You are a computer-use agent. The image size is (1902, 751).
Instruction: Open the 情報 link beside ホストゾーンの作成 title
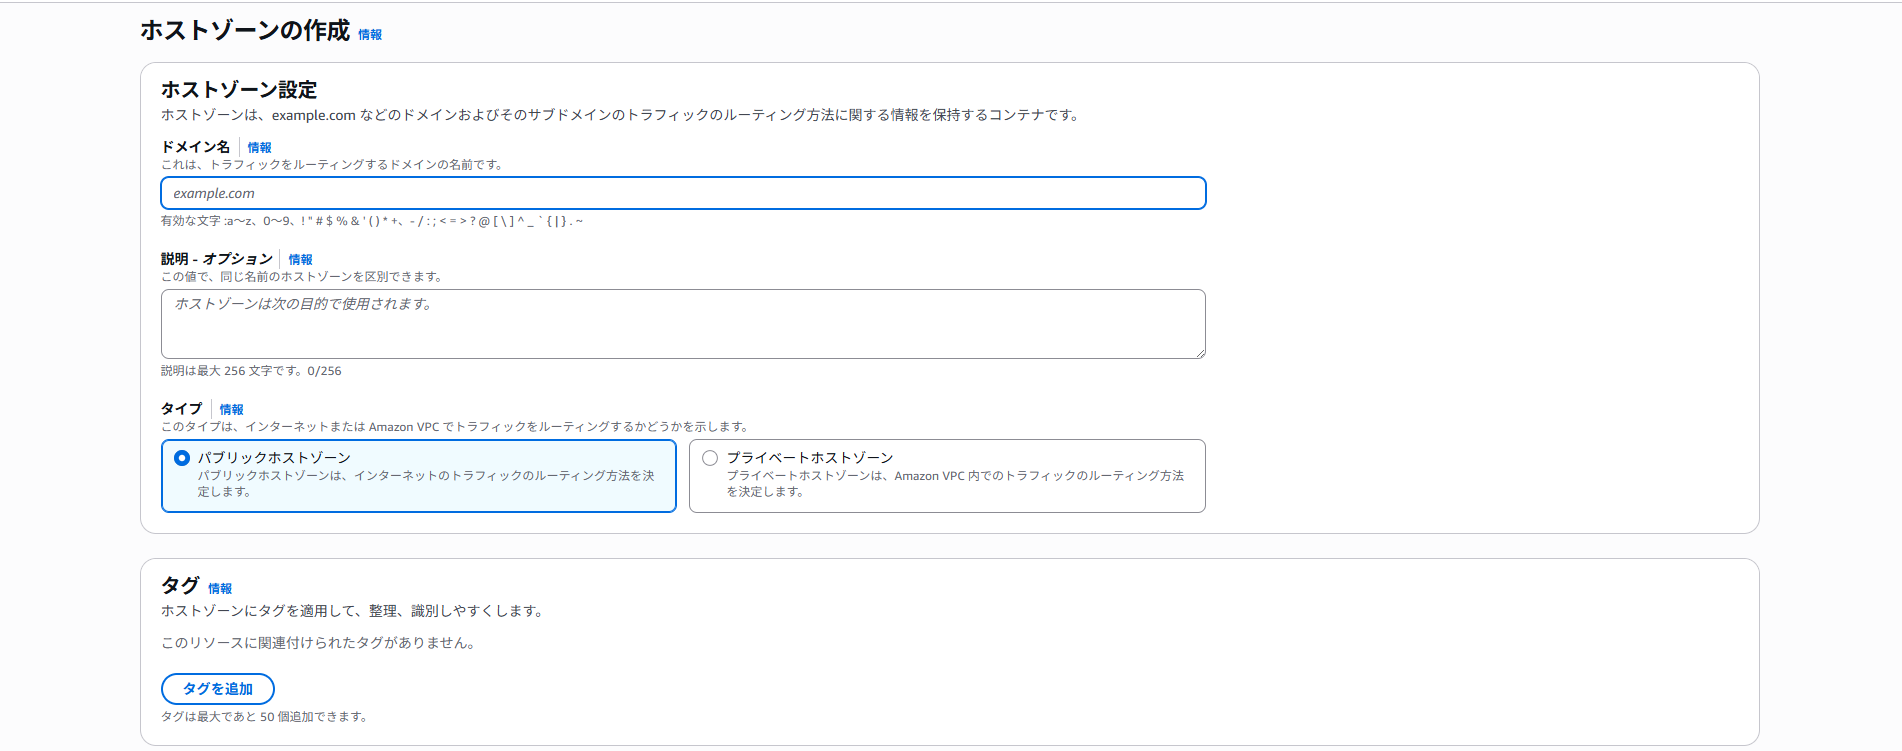click(x=370, y=34)
